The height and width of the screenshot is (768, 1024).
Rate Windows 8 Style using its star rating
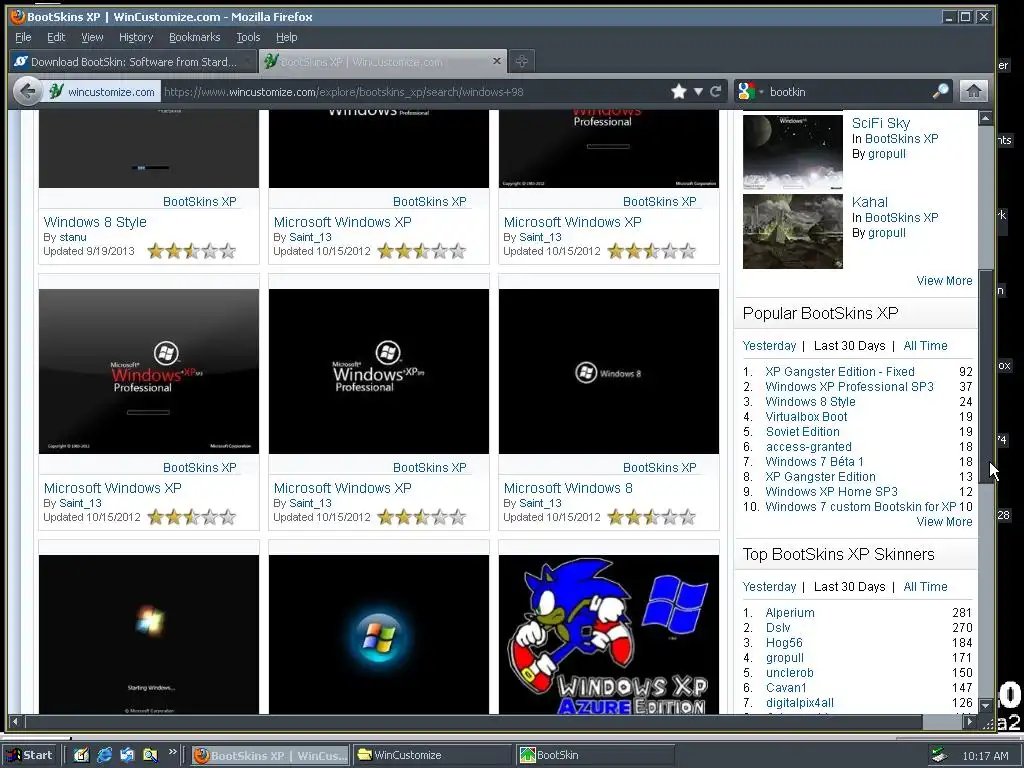point(191,251)
